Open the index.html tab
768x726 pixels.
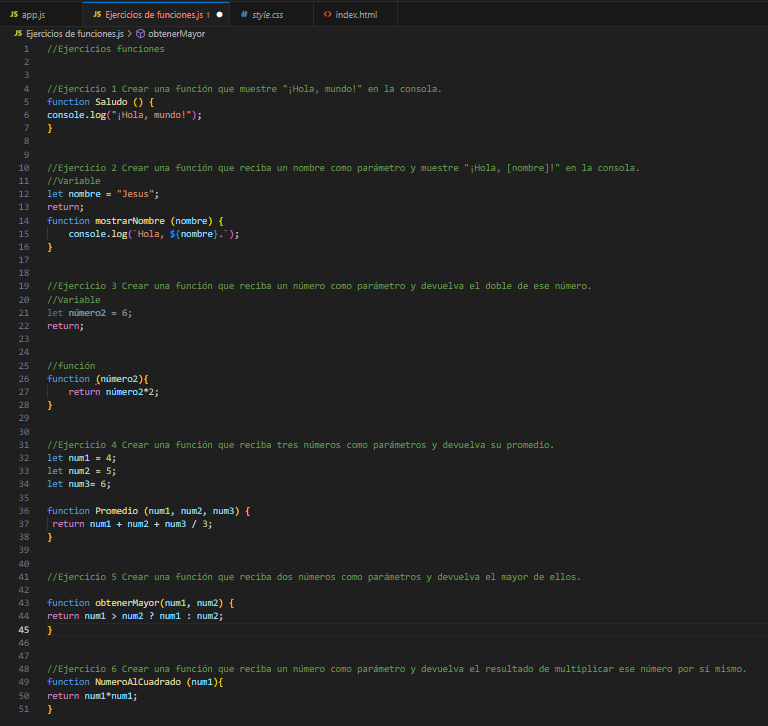coord(356,15)
